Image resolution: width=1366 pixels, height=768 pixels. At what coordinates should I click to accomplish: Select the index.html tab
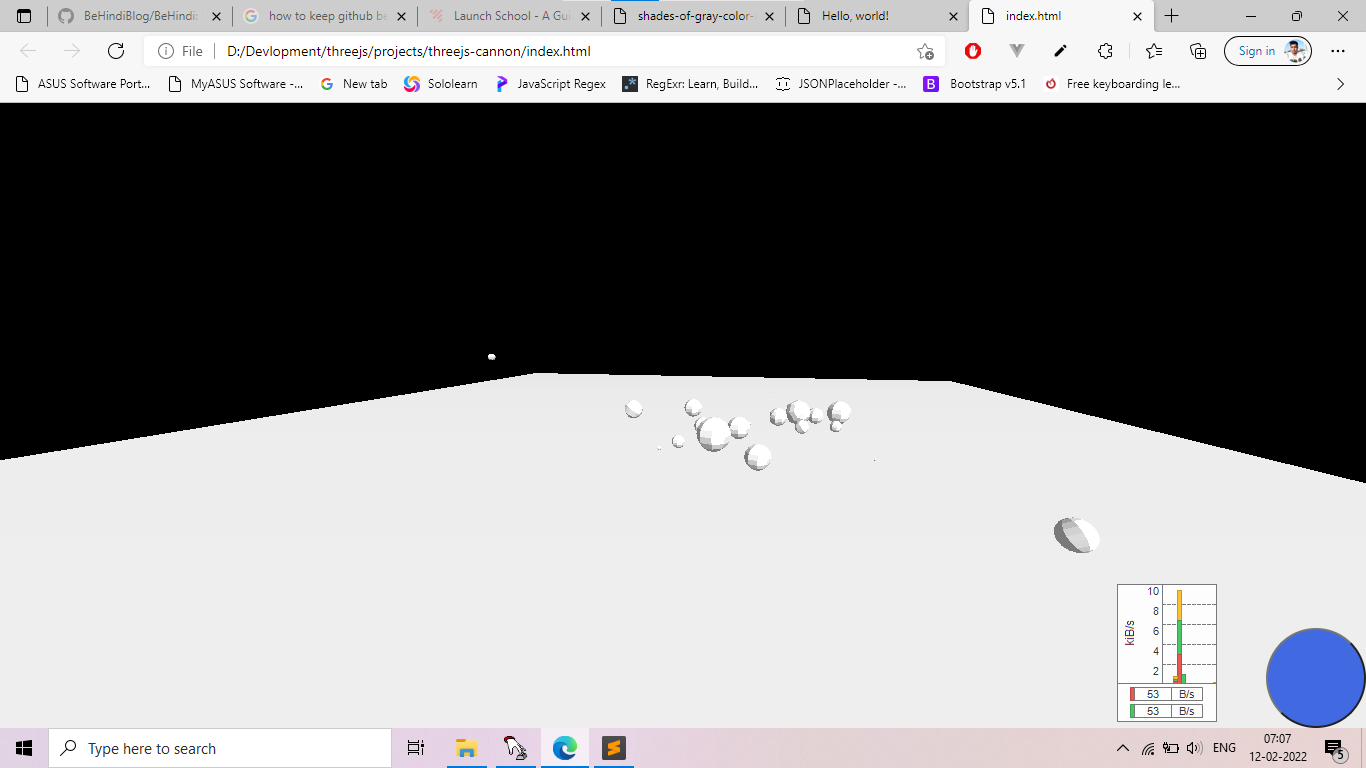[x=1062, y=16]
